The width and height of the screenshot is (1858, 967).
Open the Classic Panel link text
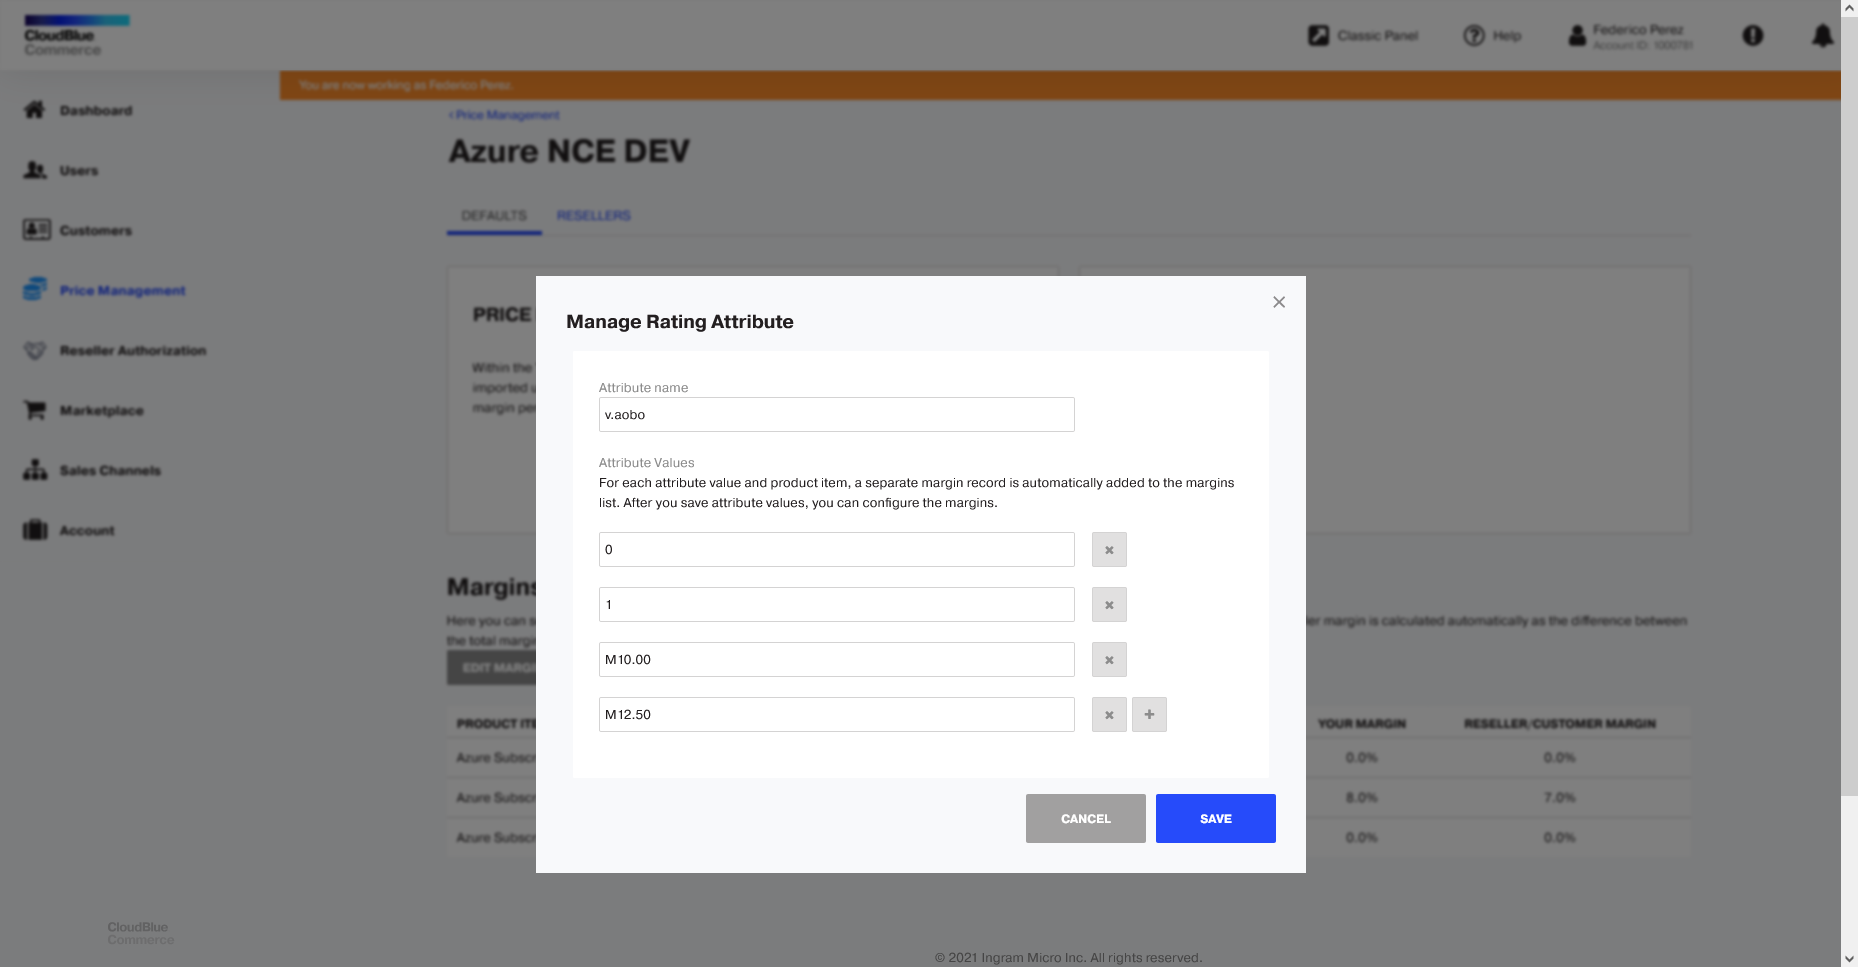click(x=1378, y=36)
